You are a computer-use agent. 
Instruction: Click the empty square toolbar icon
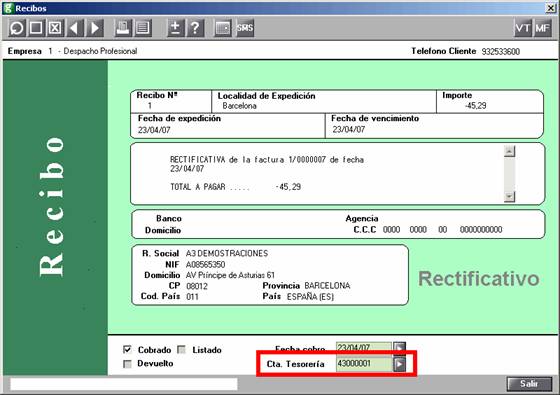coord(36,28)
